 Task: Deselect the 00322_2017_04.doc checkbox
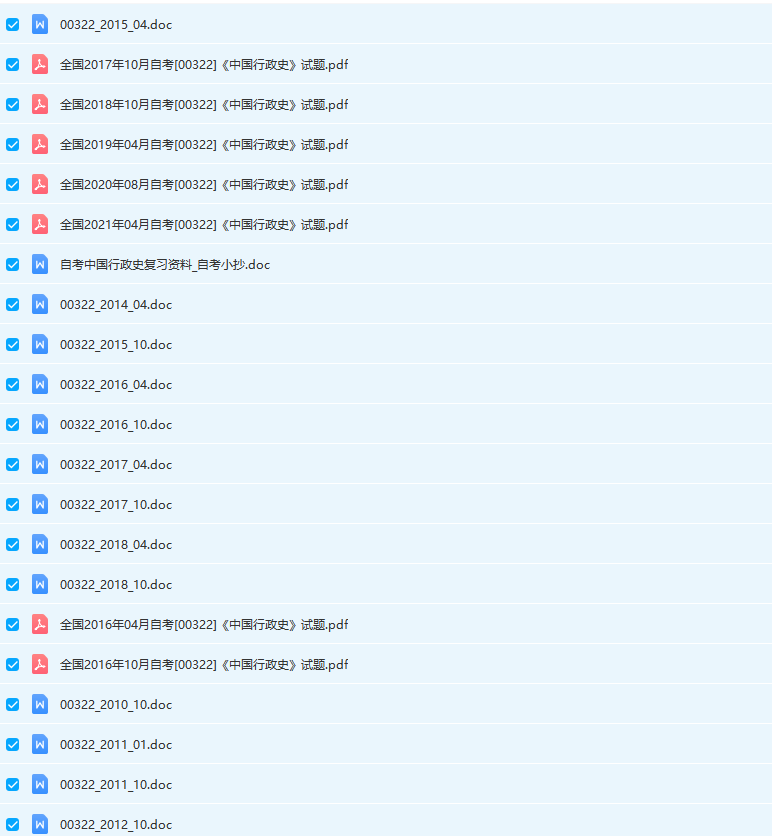(x=13, y=464)
